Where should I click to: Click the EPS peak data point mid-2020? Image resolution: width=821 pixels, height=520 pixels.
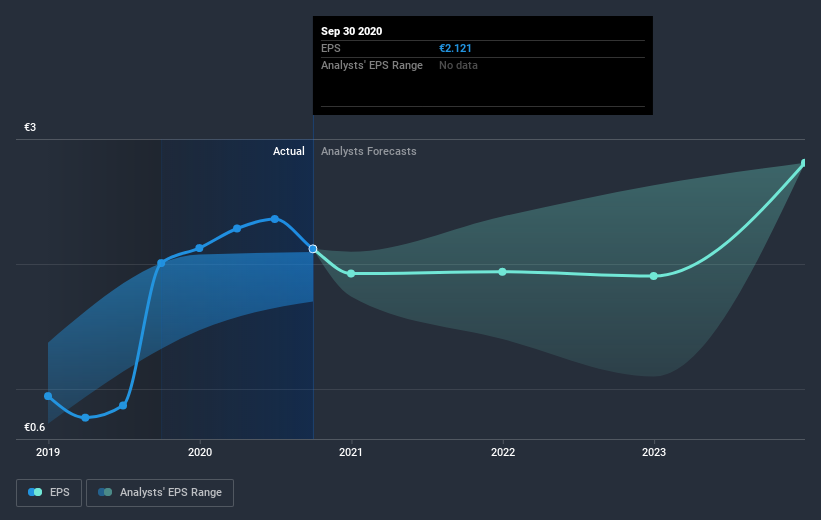coord(274,219)
